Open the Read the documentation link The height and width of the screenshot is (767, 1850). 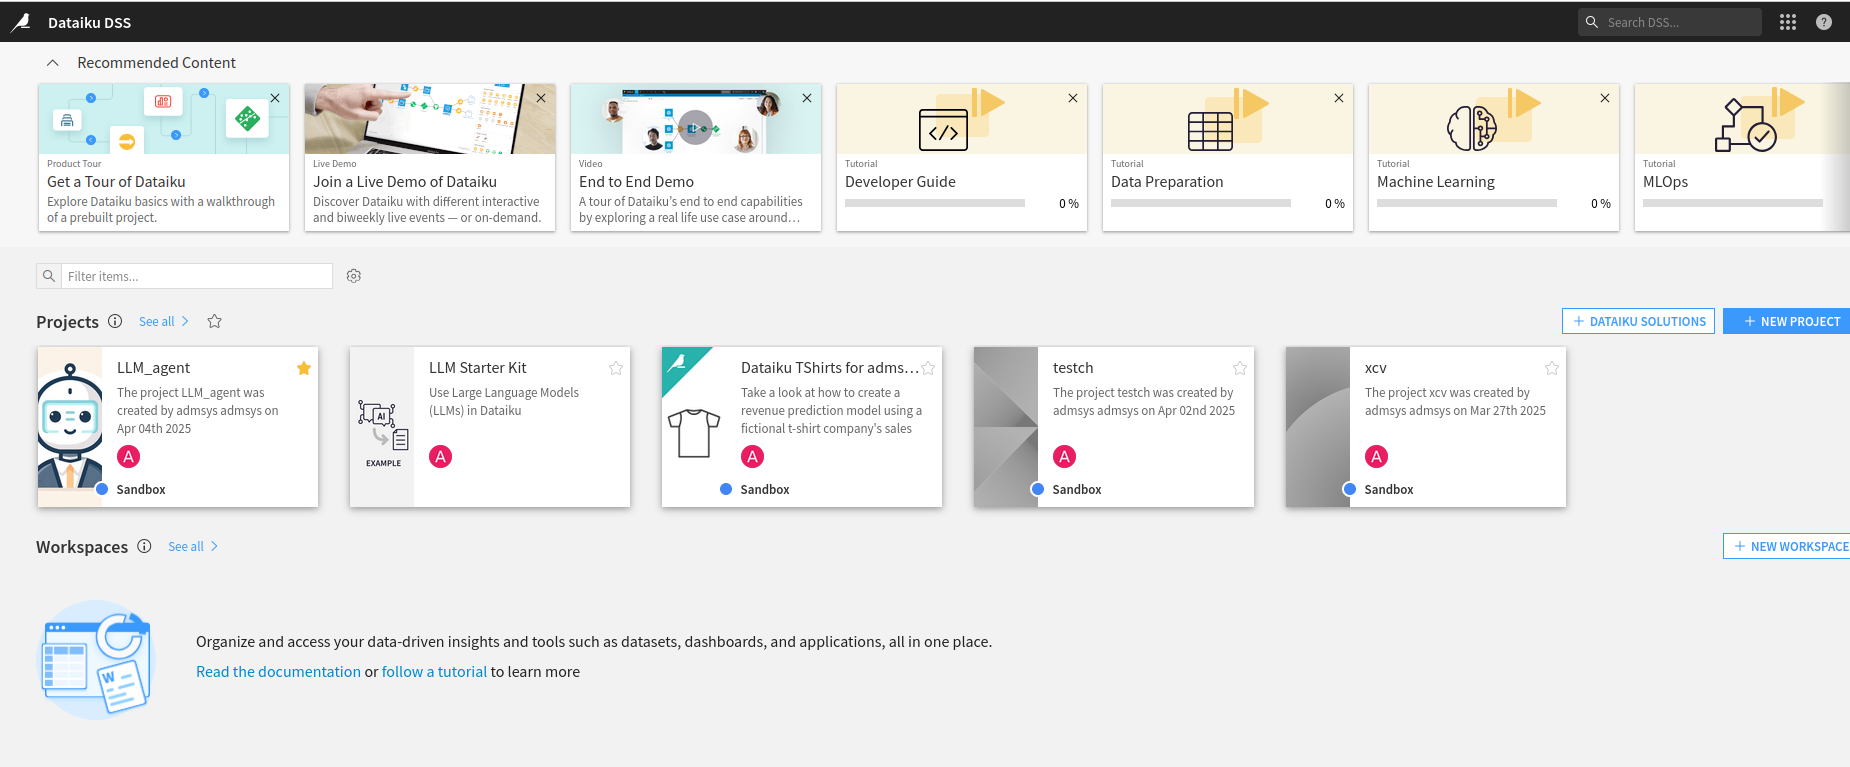tap(278, 672)
